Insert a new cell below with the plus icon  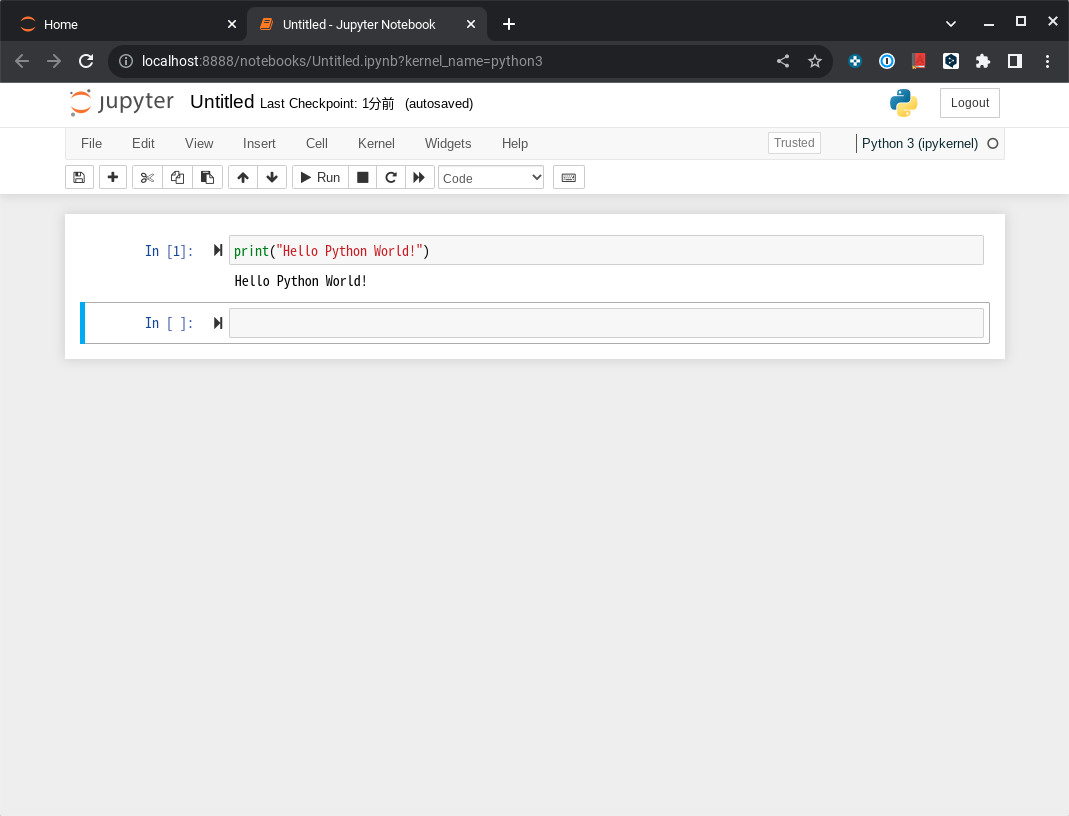(113, 177)
